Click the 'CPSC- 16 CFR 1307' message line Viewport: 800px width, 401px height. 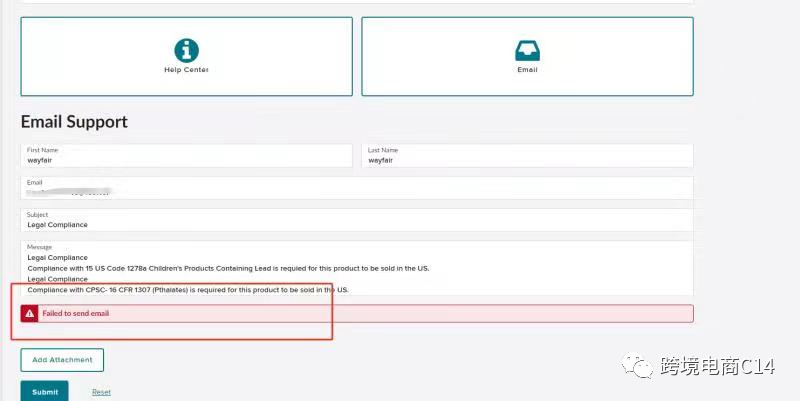(188, 290)
